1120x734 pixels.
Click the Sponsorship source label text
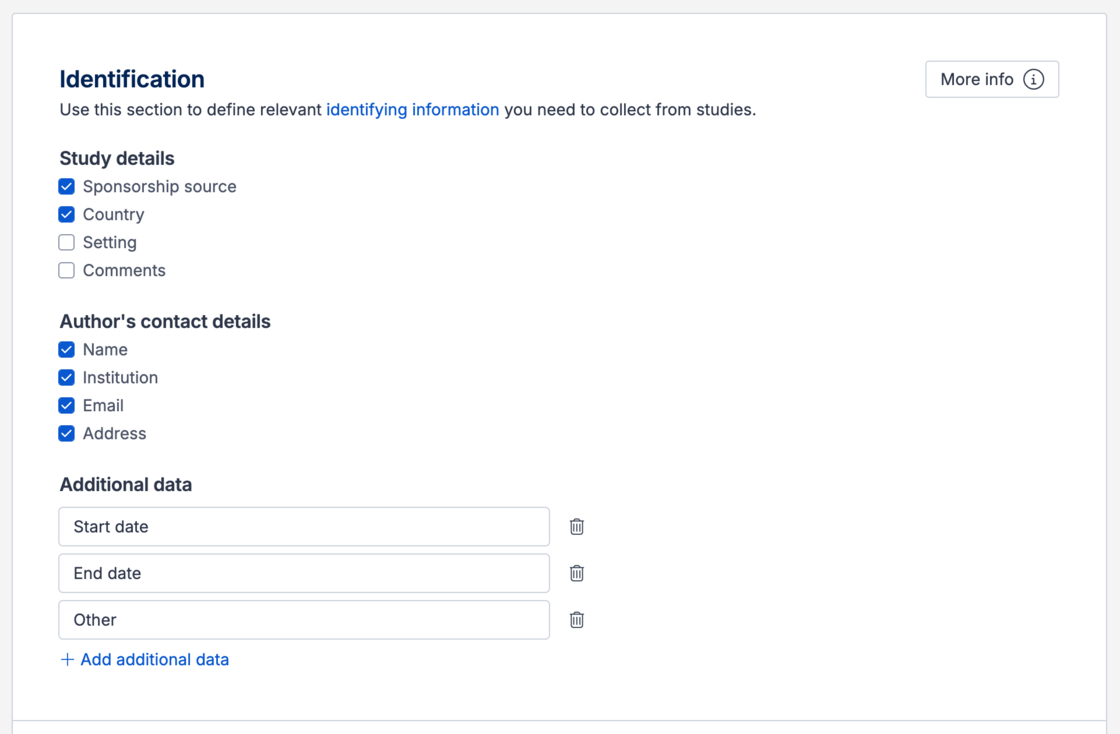pos(159,186)
